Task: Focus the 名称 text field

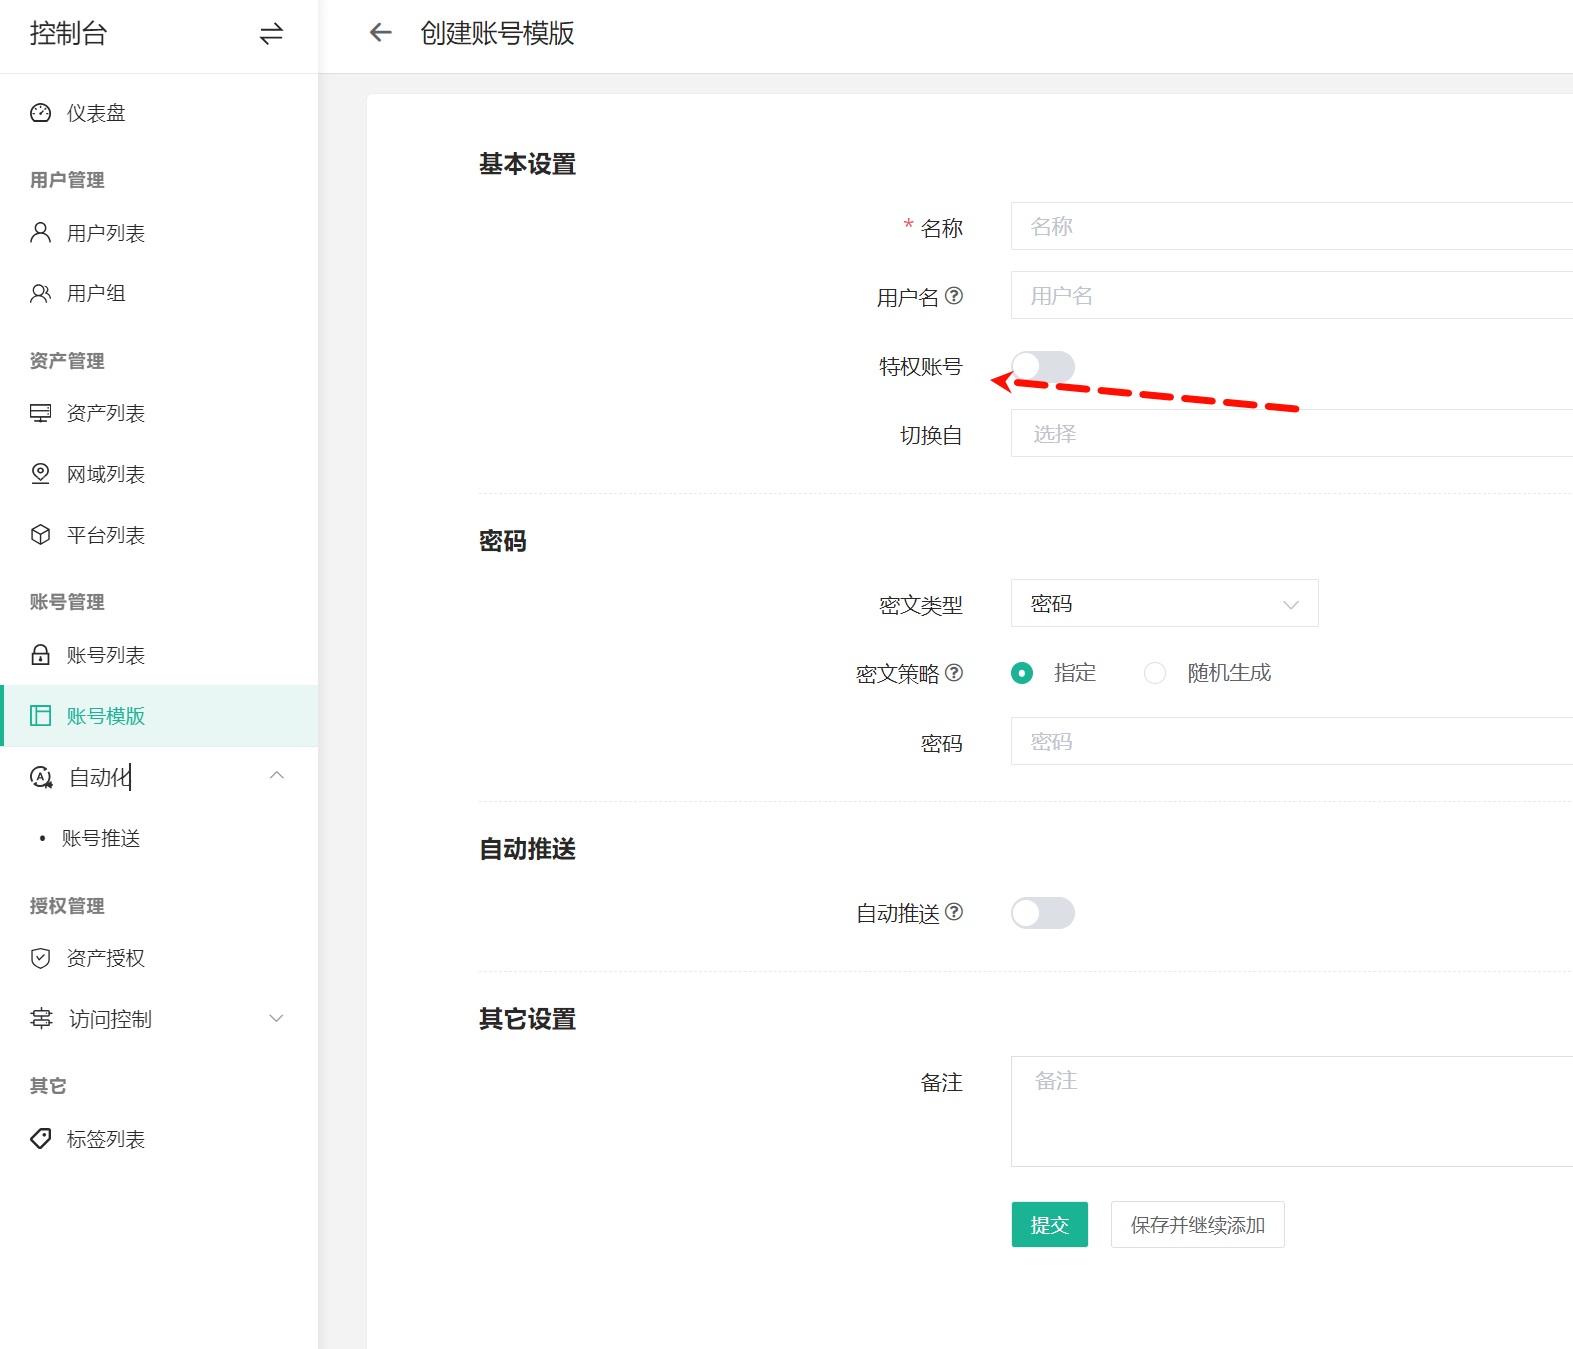Action: click(1290, 227)
